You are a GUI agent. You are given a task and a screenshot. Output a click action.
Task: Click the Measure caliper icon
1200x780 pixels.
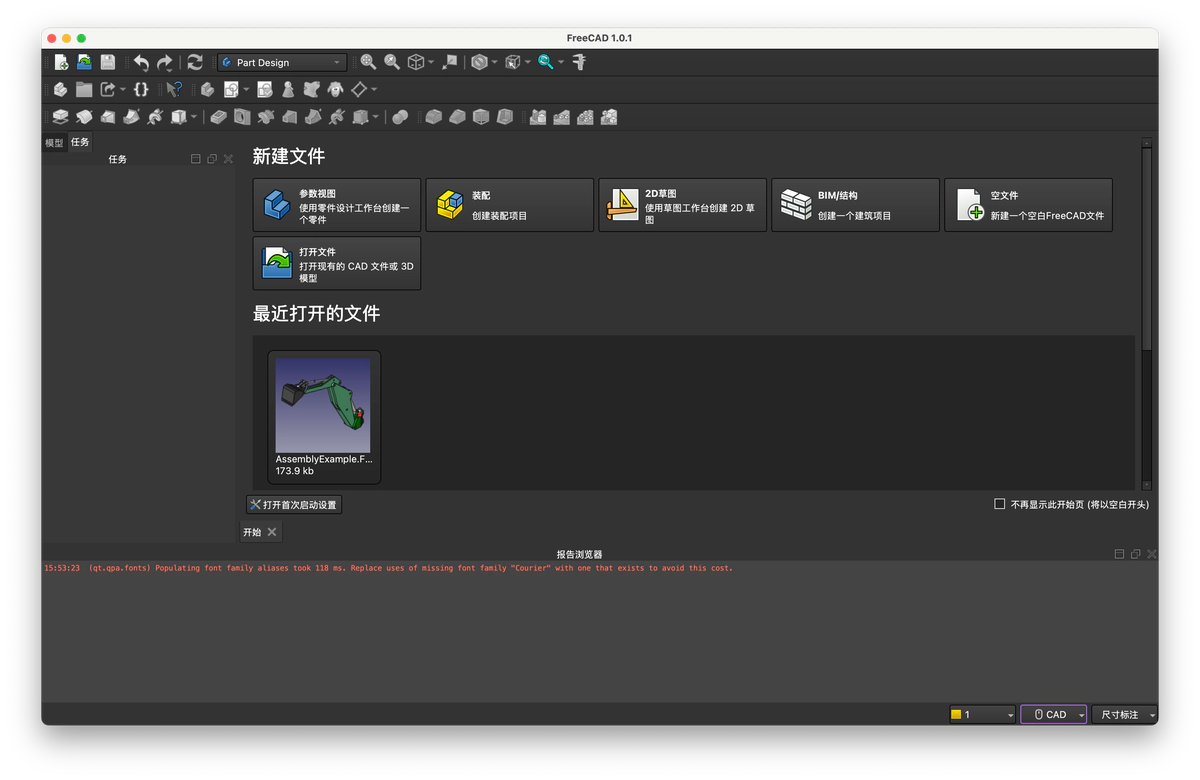(579, 62)
